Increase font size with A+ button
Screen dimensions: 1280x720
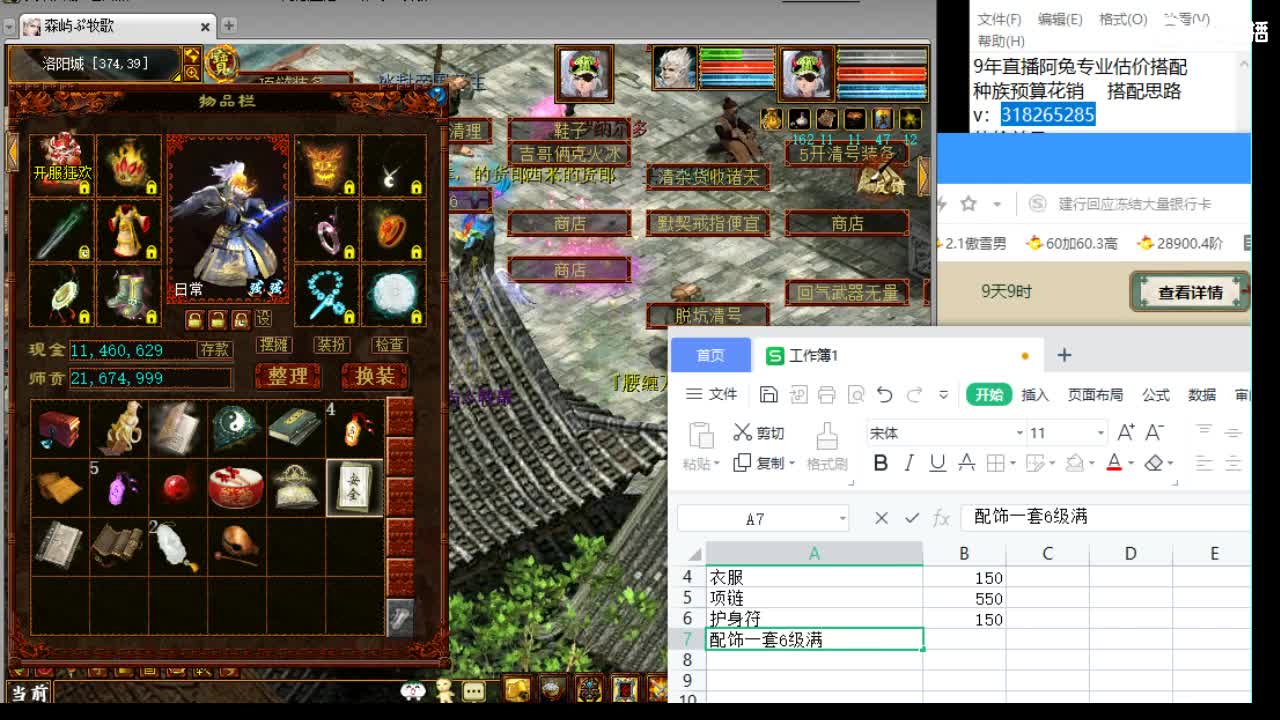(x=1126, y=432)
